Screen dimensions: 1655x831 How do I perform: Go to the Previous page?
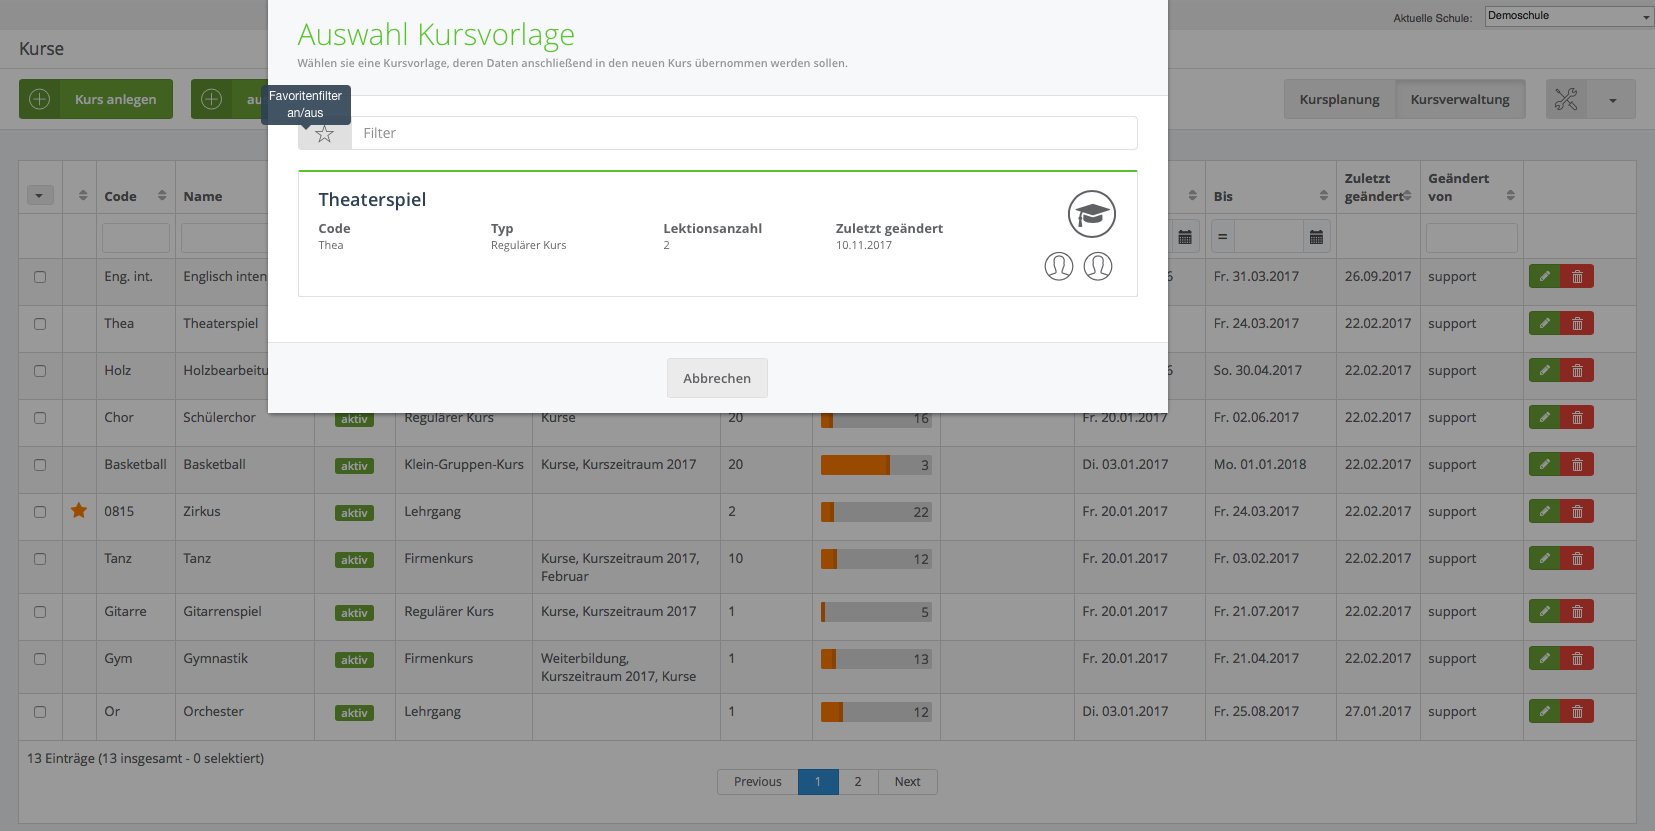coord(757,782)
